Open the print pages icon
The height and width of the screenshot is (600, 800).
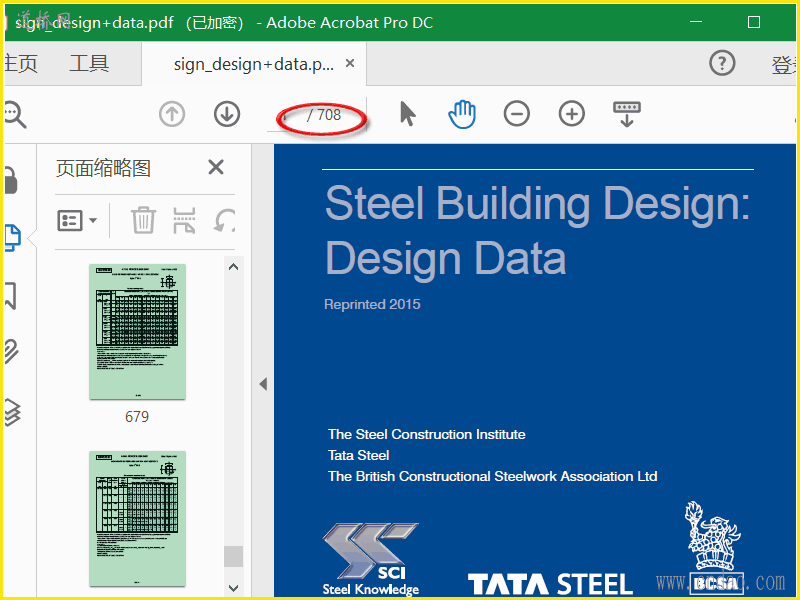[x=184, y=220]
